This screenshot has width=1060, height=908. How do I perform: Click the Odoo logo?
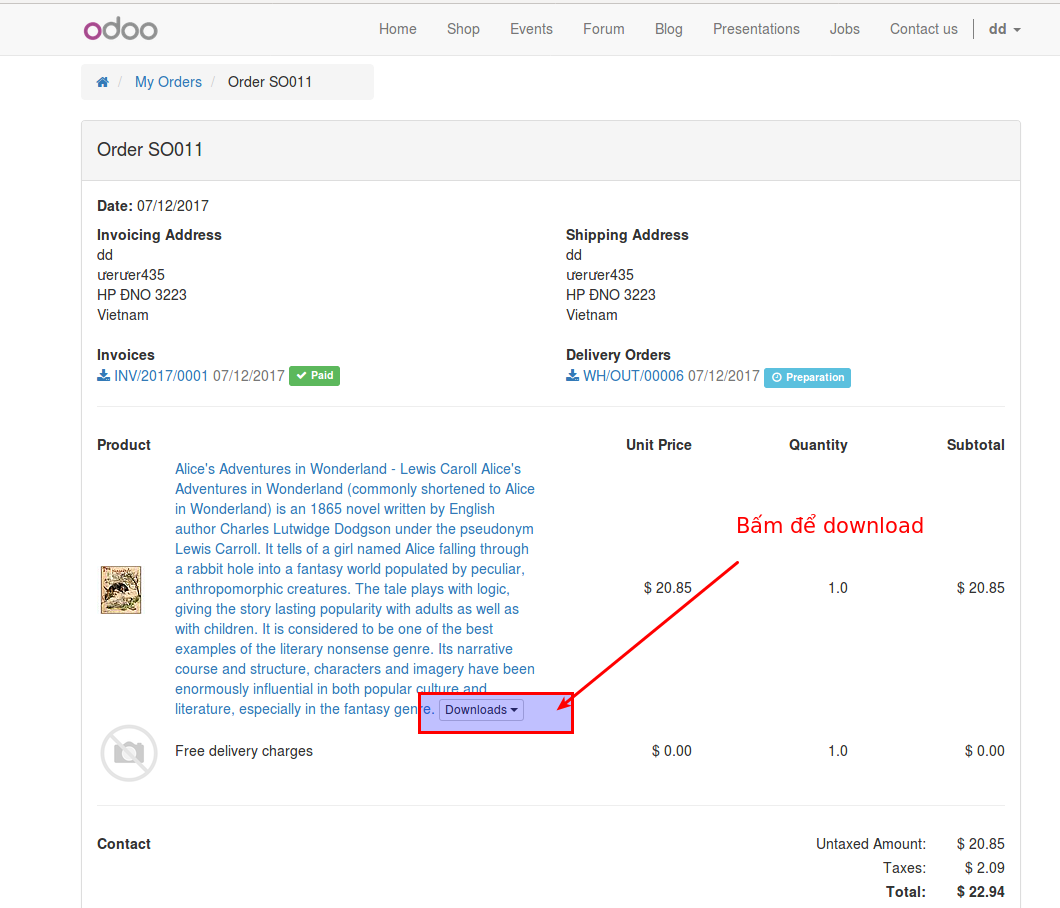(120, 29)
